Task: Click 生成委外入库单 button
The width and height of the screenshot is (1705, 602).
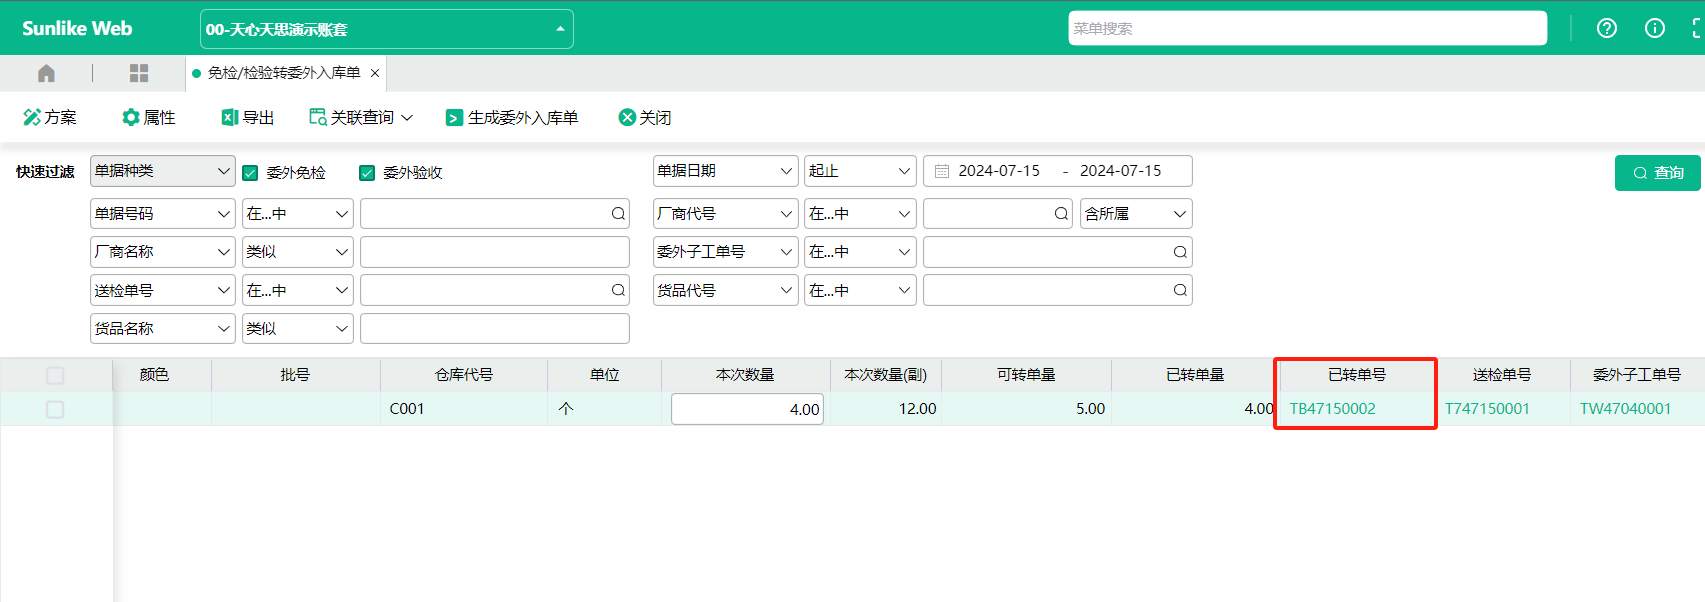Action: point(512,117)
